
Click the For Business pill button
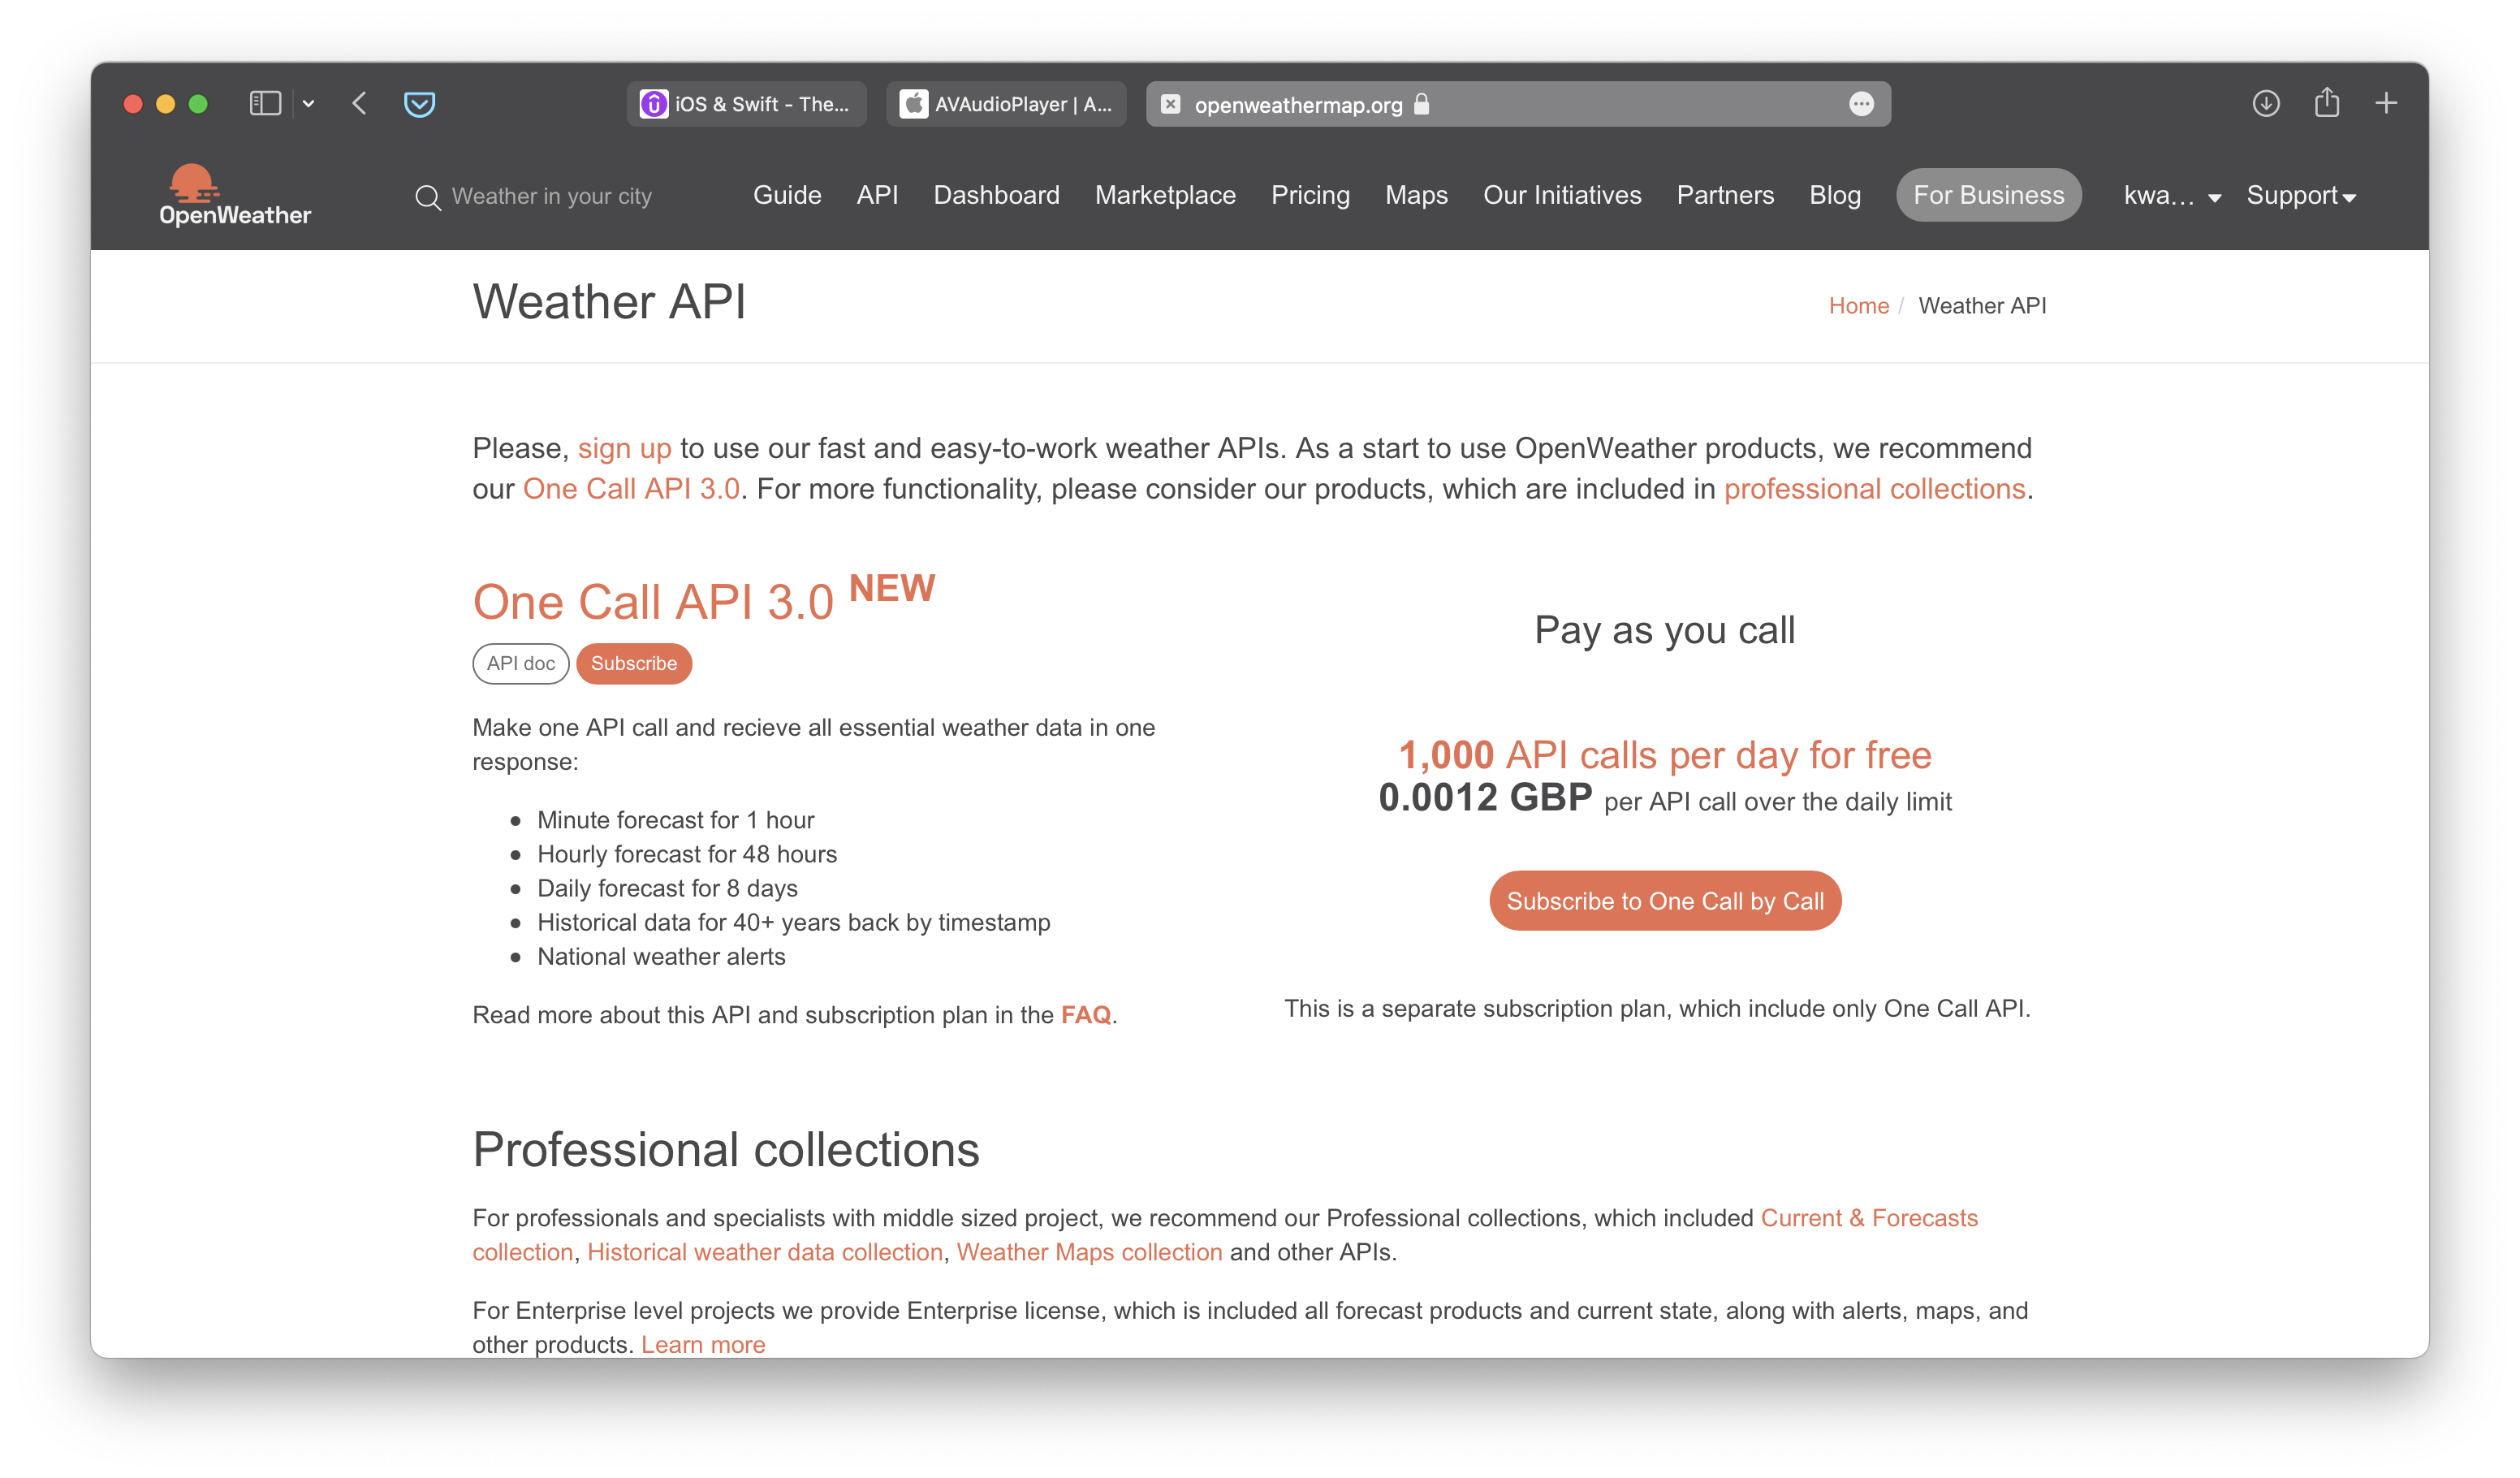(x=1987, y=196)
